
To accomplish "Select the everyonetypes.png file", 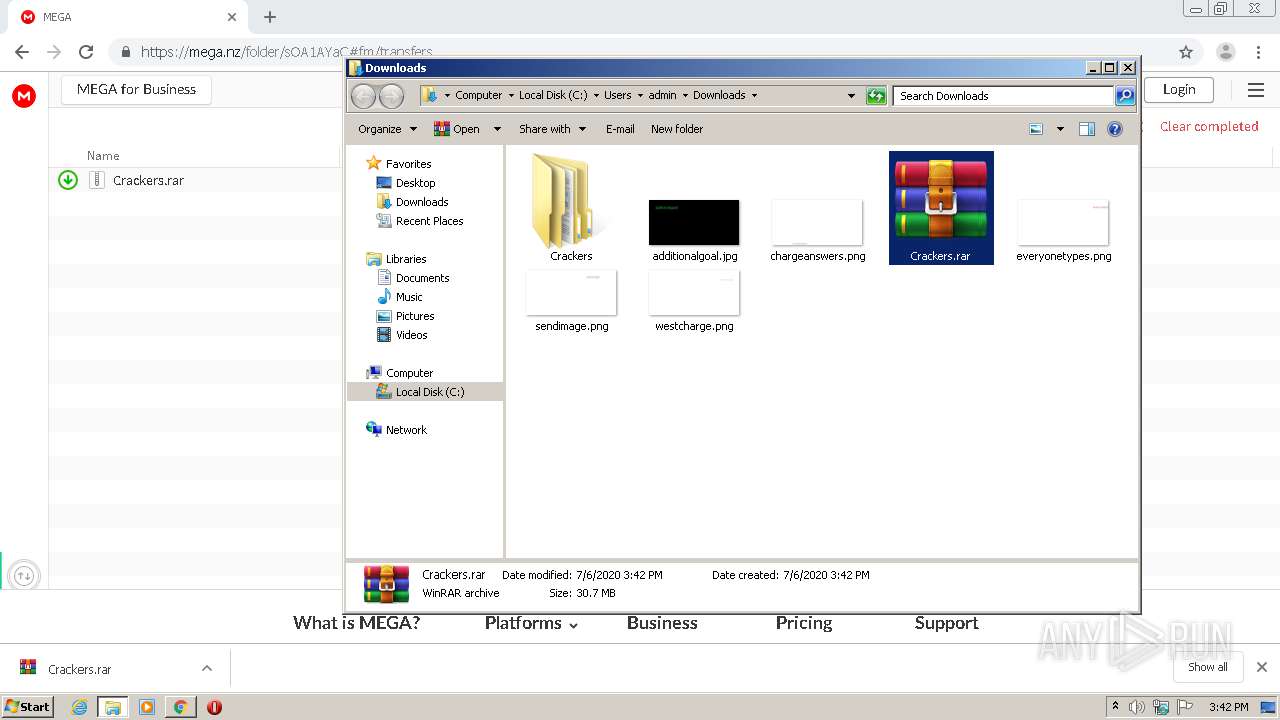I will [1063, 229].
